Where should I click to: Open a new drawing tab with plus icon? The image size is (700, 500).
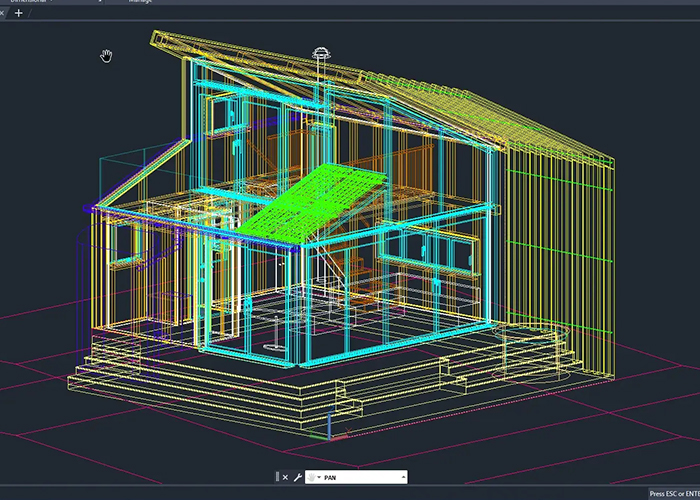(18, 13)
